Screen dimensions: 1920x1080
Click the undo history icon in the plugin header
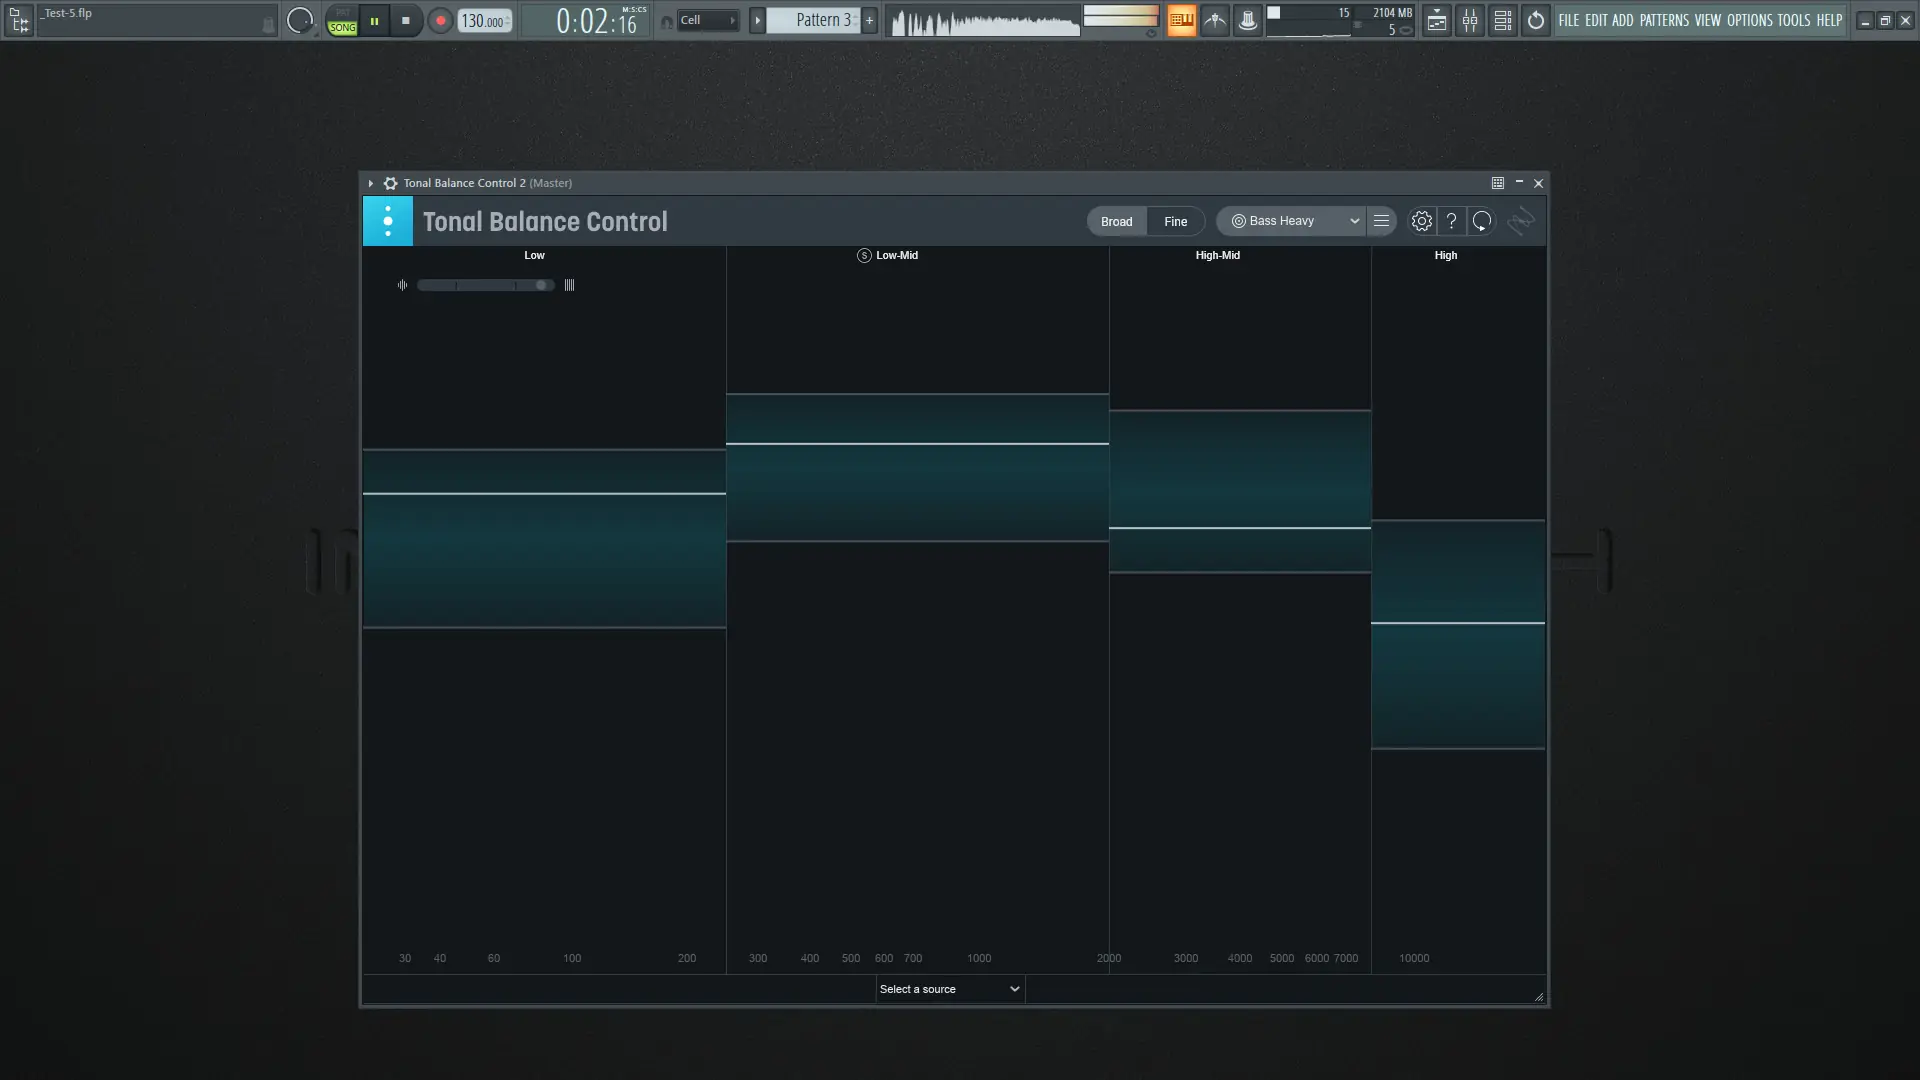click(1481, 221)
